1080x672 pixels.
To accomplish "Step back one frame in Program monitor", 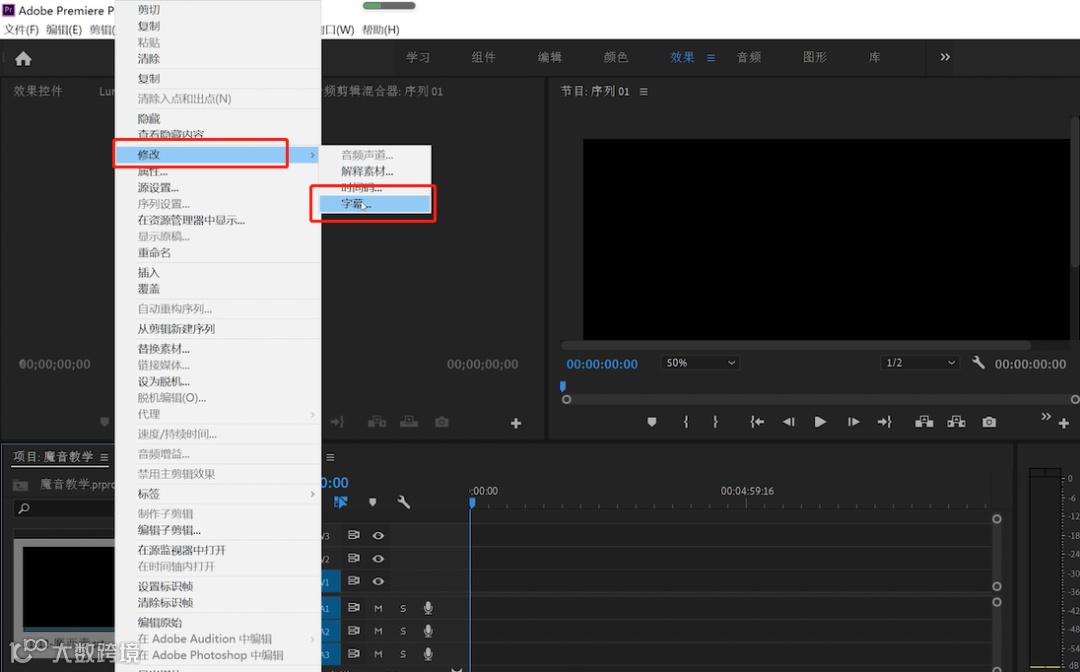I will pyautogui.click(x=789, y=422).
